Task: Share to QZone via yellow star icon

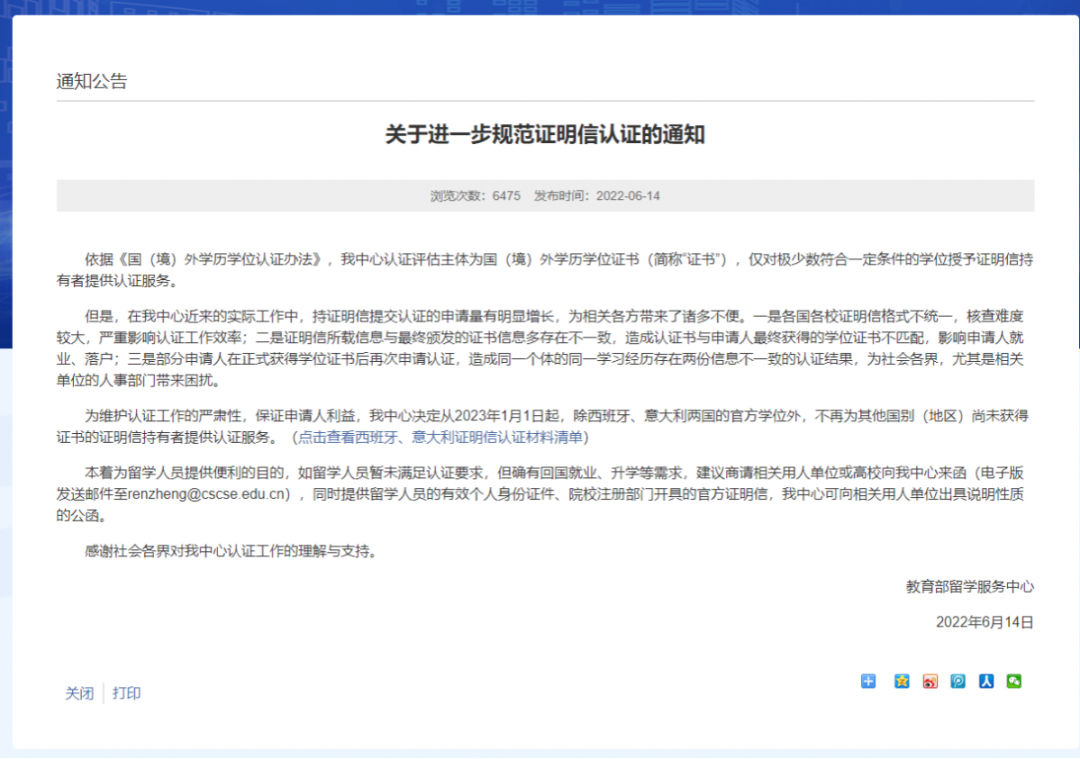Action: point(902,681)
